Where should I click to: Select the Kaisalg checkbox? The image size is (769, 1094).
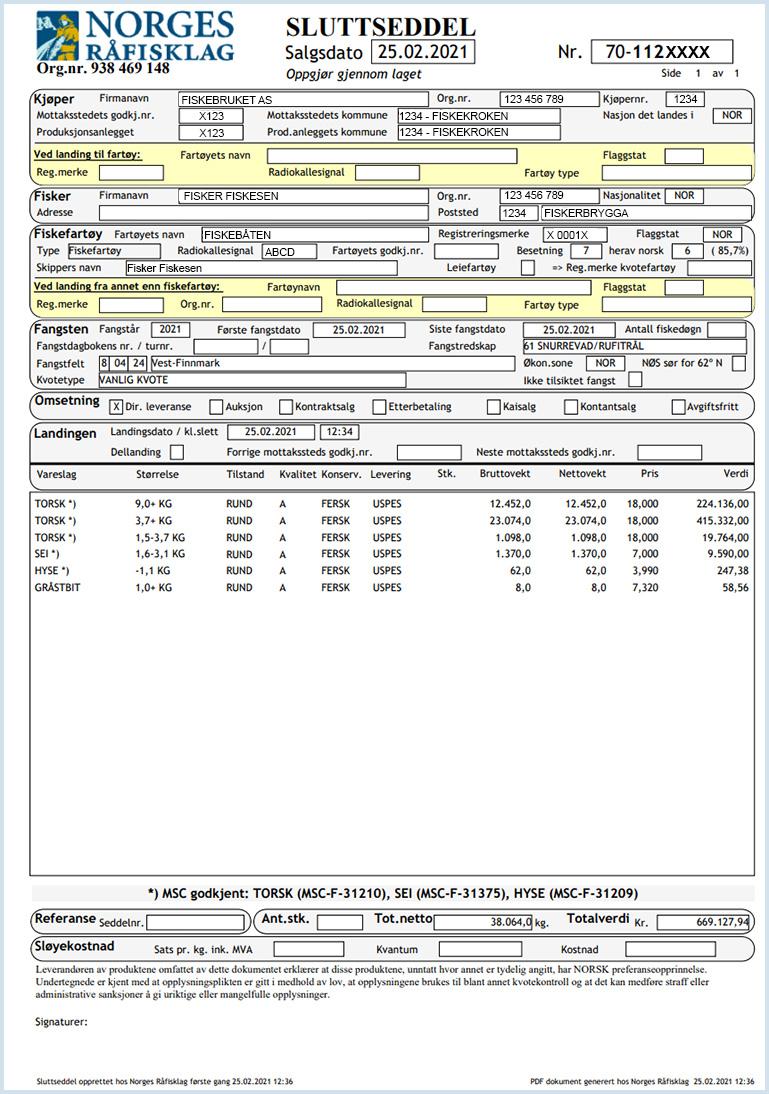494,407
